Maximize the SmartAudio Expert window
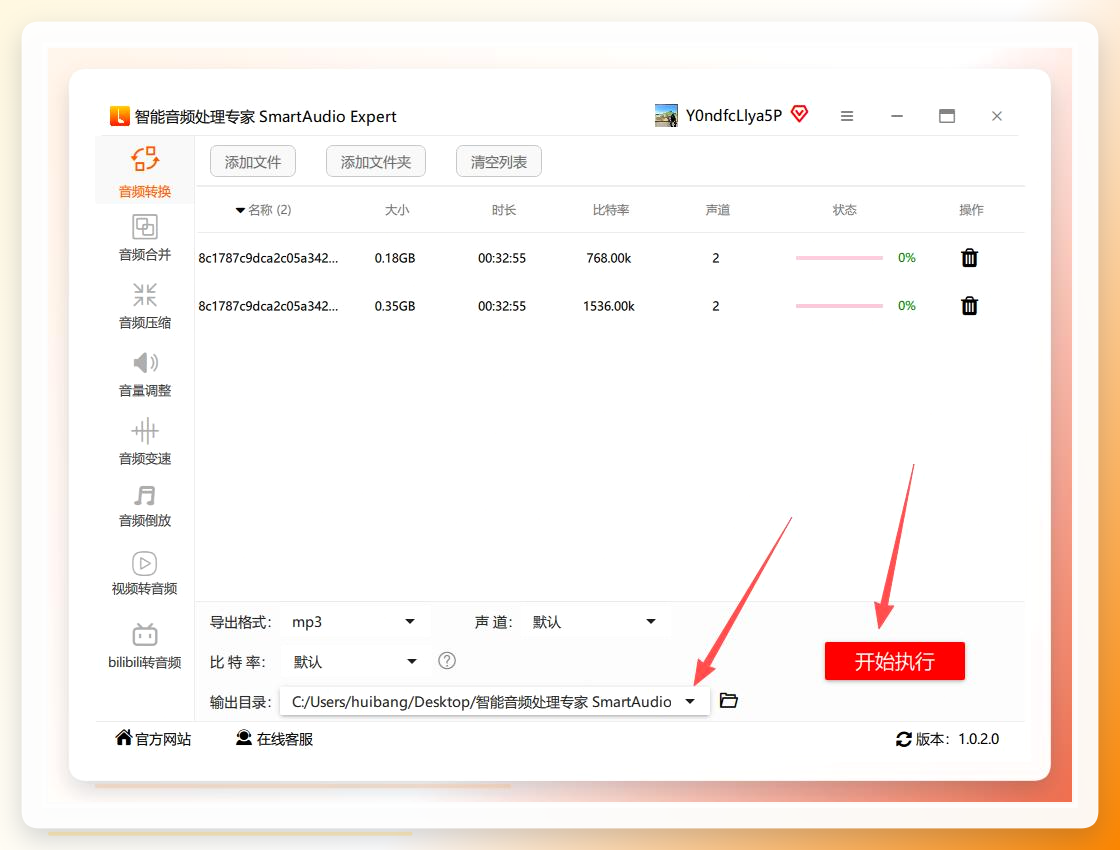 pos(947,116)
